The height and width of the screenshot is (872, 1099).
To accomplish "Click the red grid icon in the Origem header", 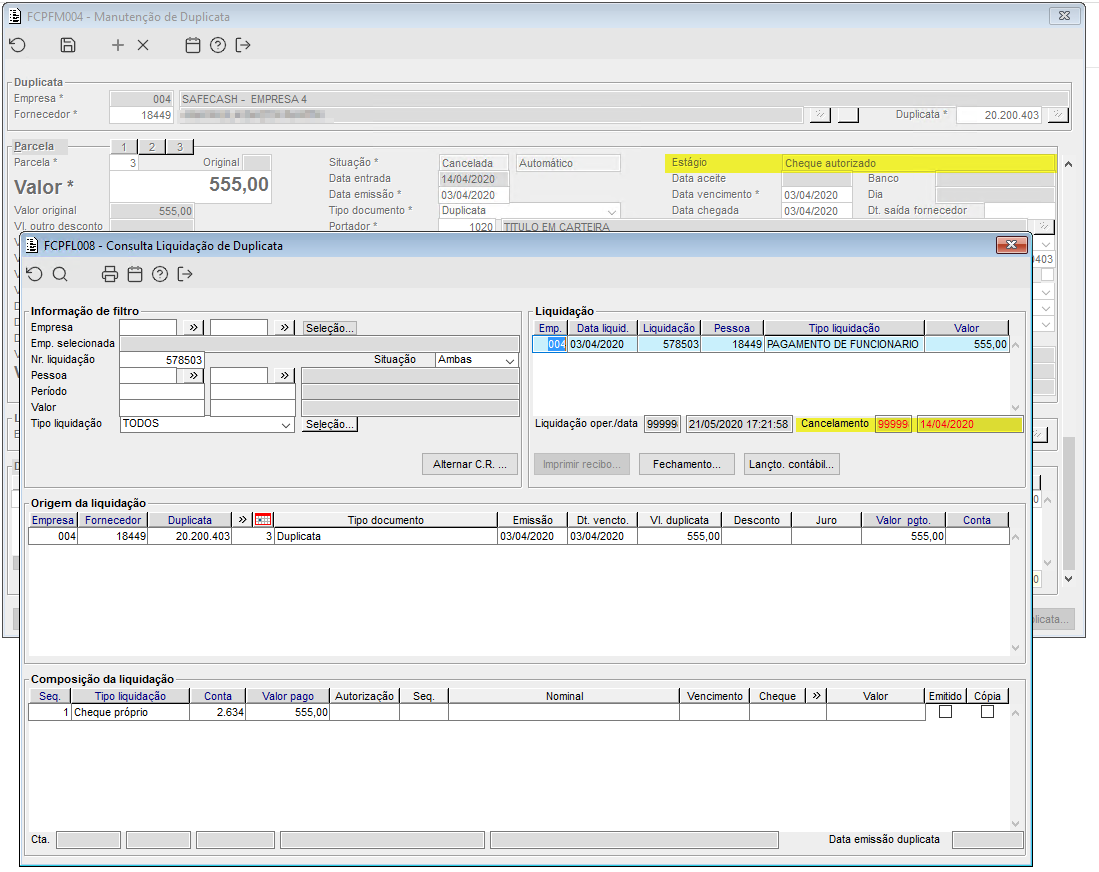I will click(x=263, y=519).
